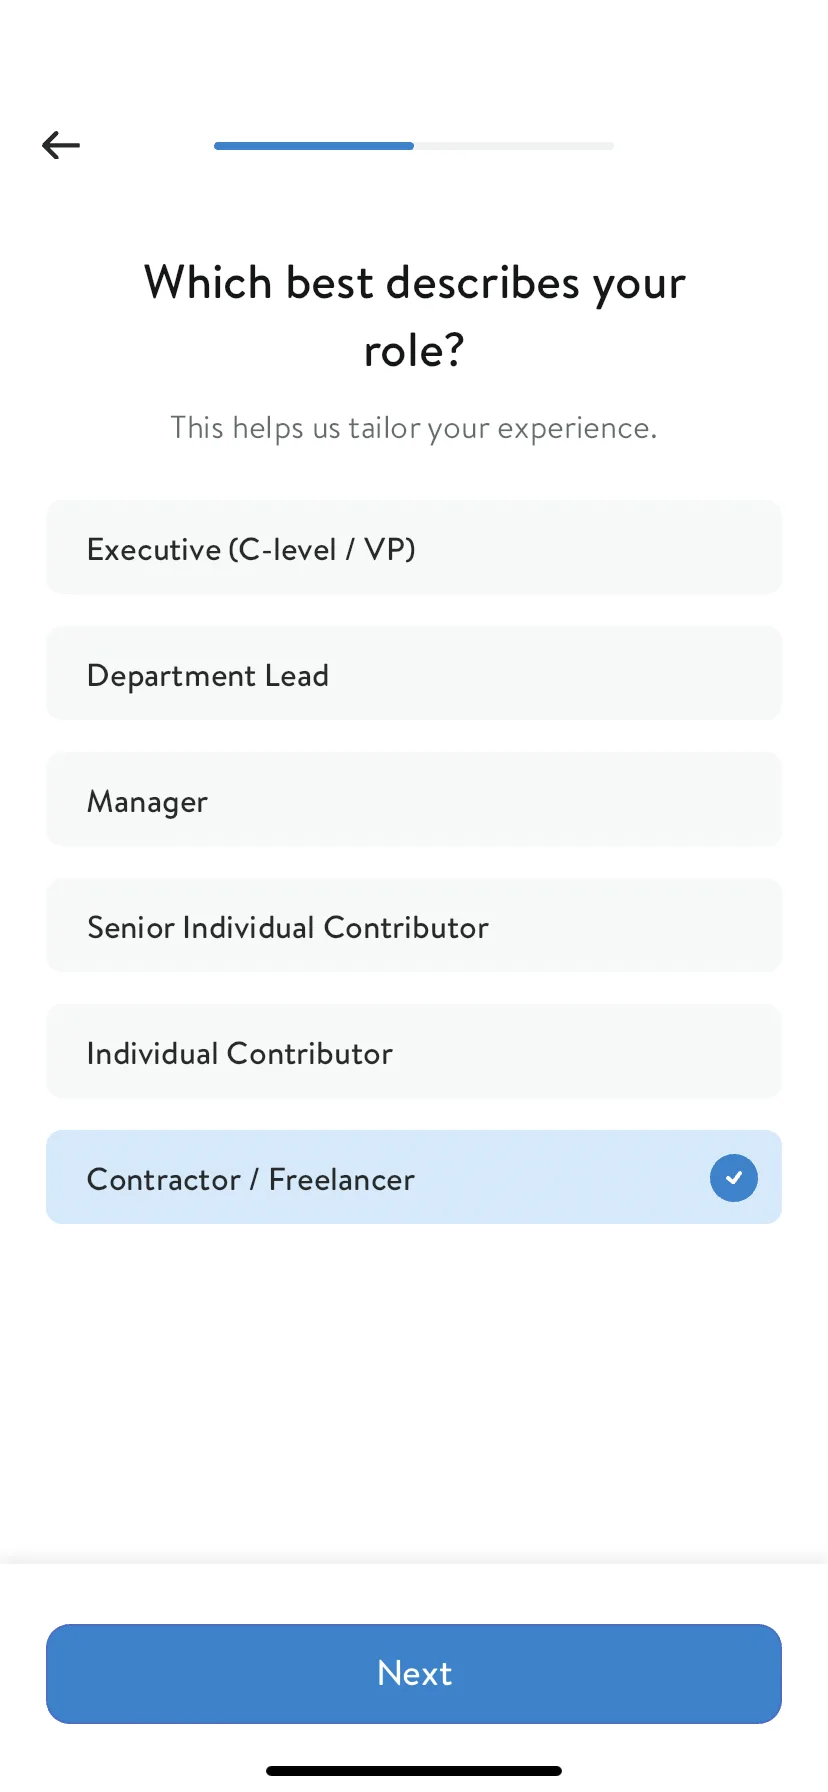The height and width of the screenshot is (1792, 828).
Task: Select Manager as your role
Action: [414, 799]
